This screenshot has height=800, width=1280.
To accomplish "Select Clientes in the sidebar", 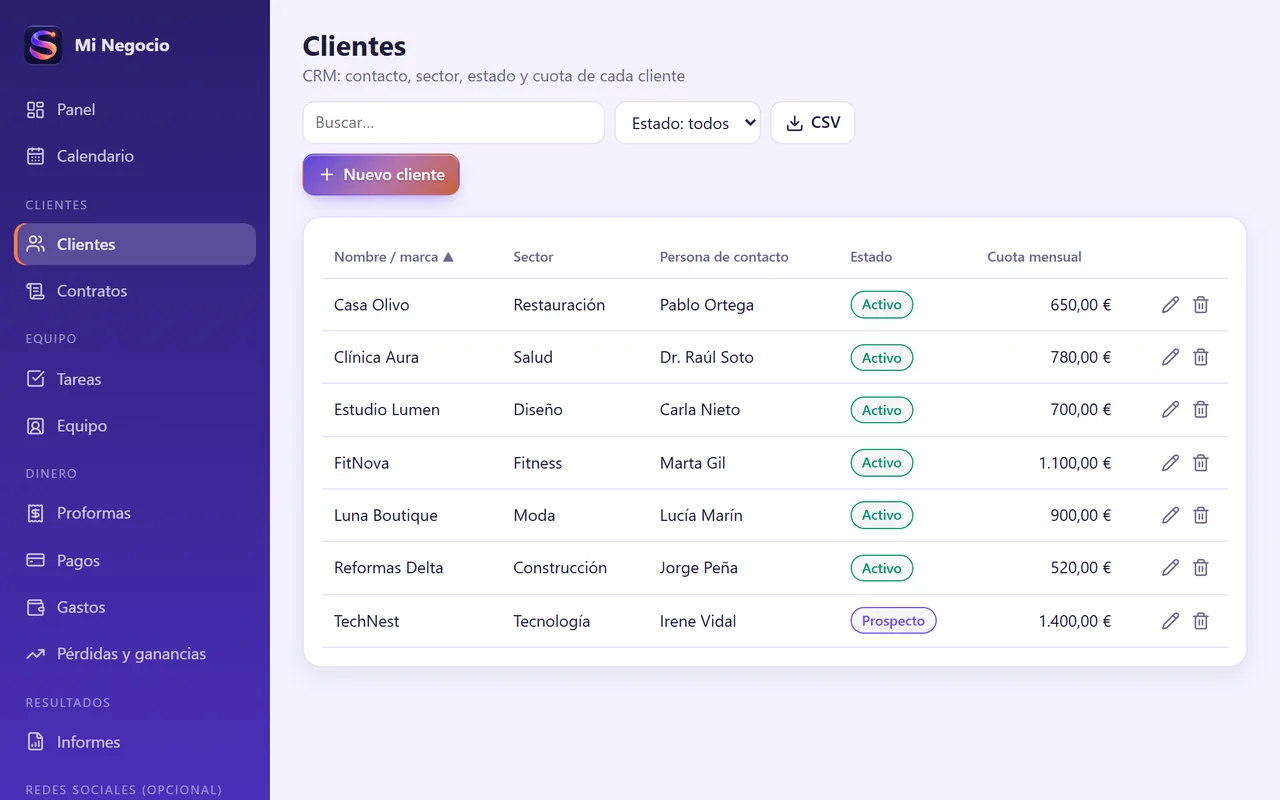I will click(135, 244).
